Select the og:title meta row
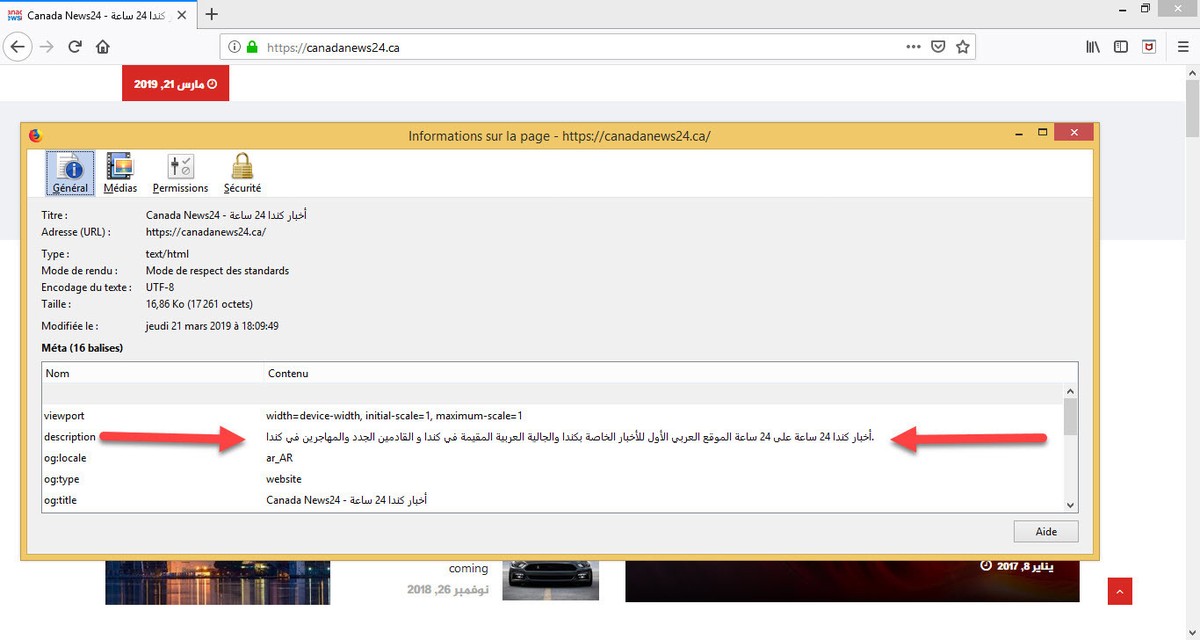 coord(552,500)
